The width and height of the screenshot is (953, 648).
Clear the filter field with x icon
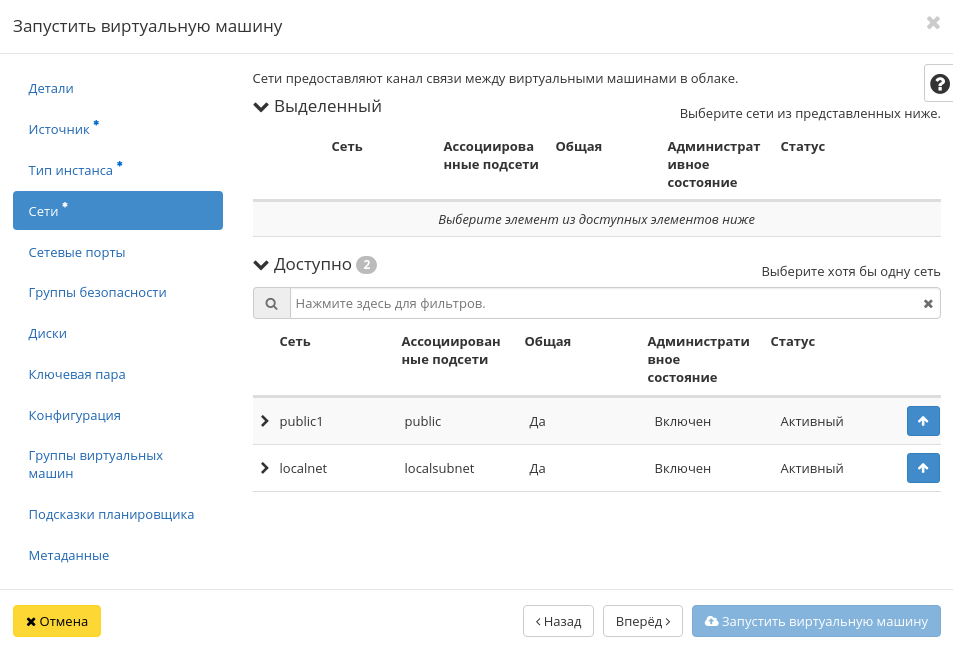pos(927,304)
